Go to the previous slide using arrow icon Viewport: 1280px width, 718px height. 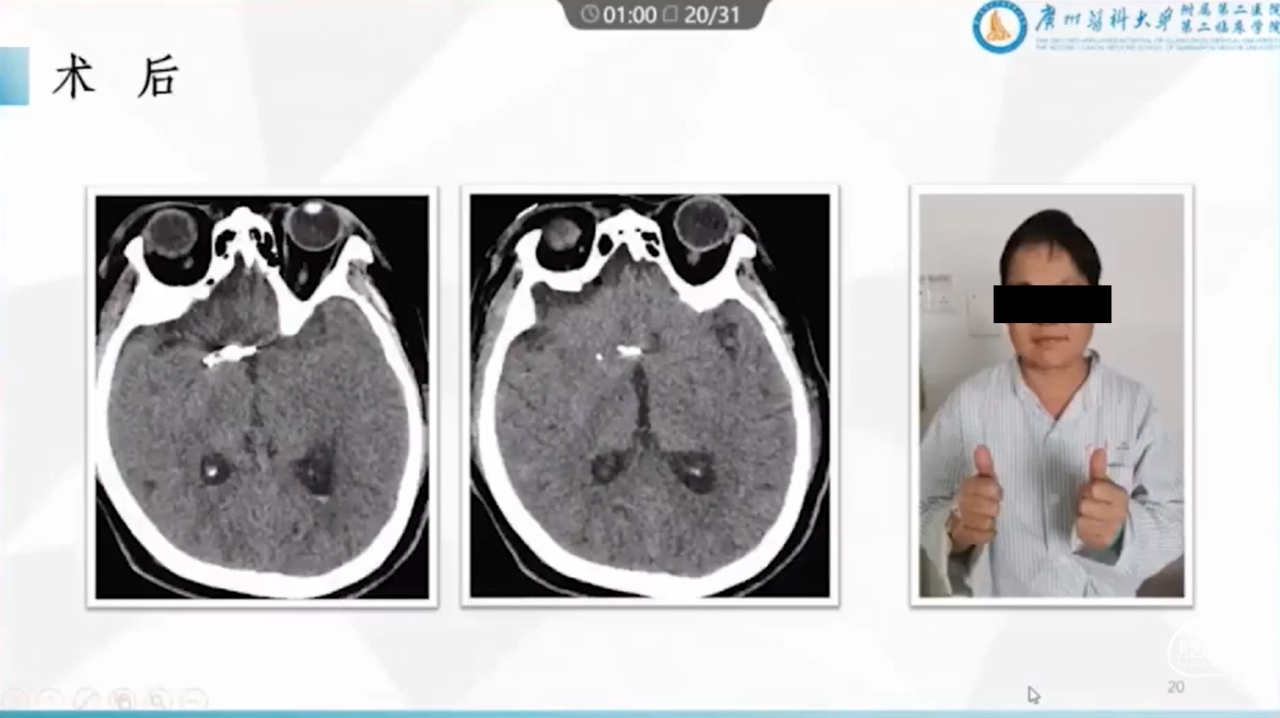(13, 699)
